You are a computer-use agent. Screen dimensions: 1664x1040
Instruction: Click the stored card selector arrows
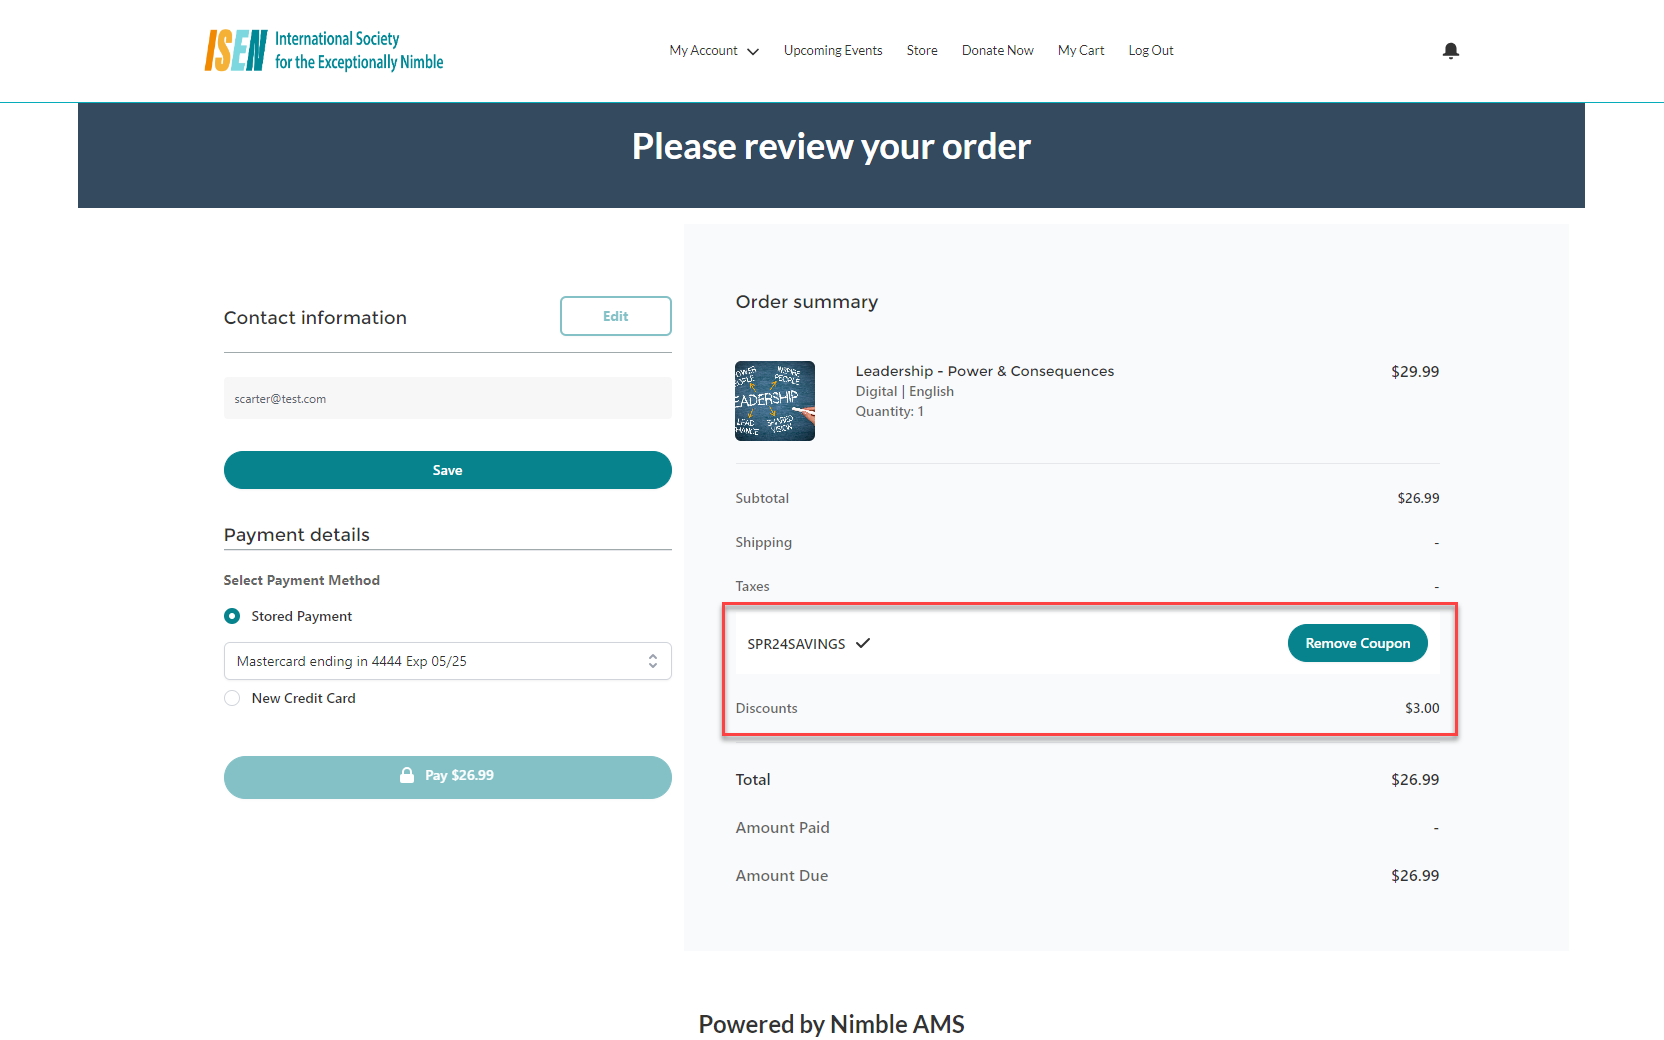click(652, 661)
